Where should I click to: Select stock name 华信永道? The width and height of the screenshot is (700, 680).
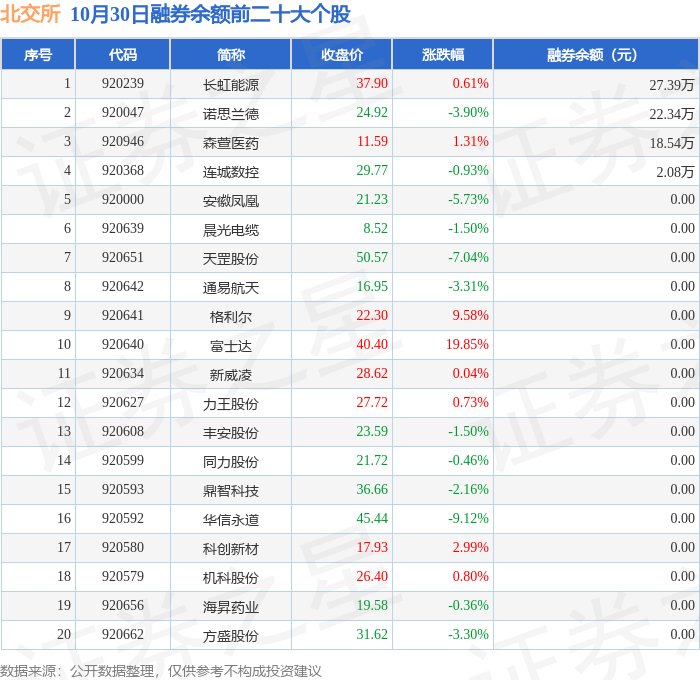[231, 520]
